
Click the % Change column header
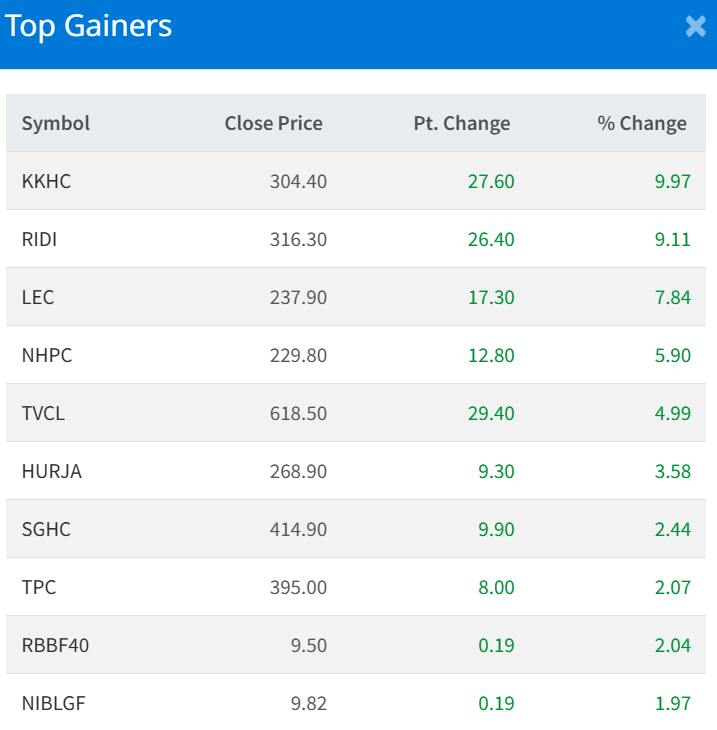(x=642, y=123)
